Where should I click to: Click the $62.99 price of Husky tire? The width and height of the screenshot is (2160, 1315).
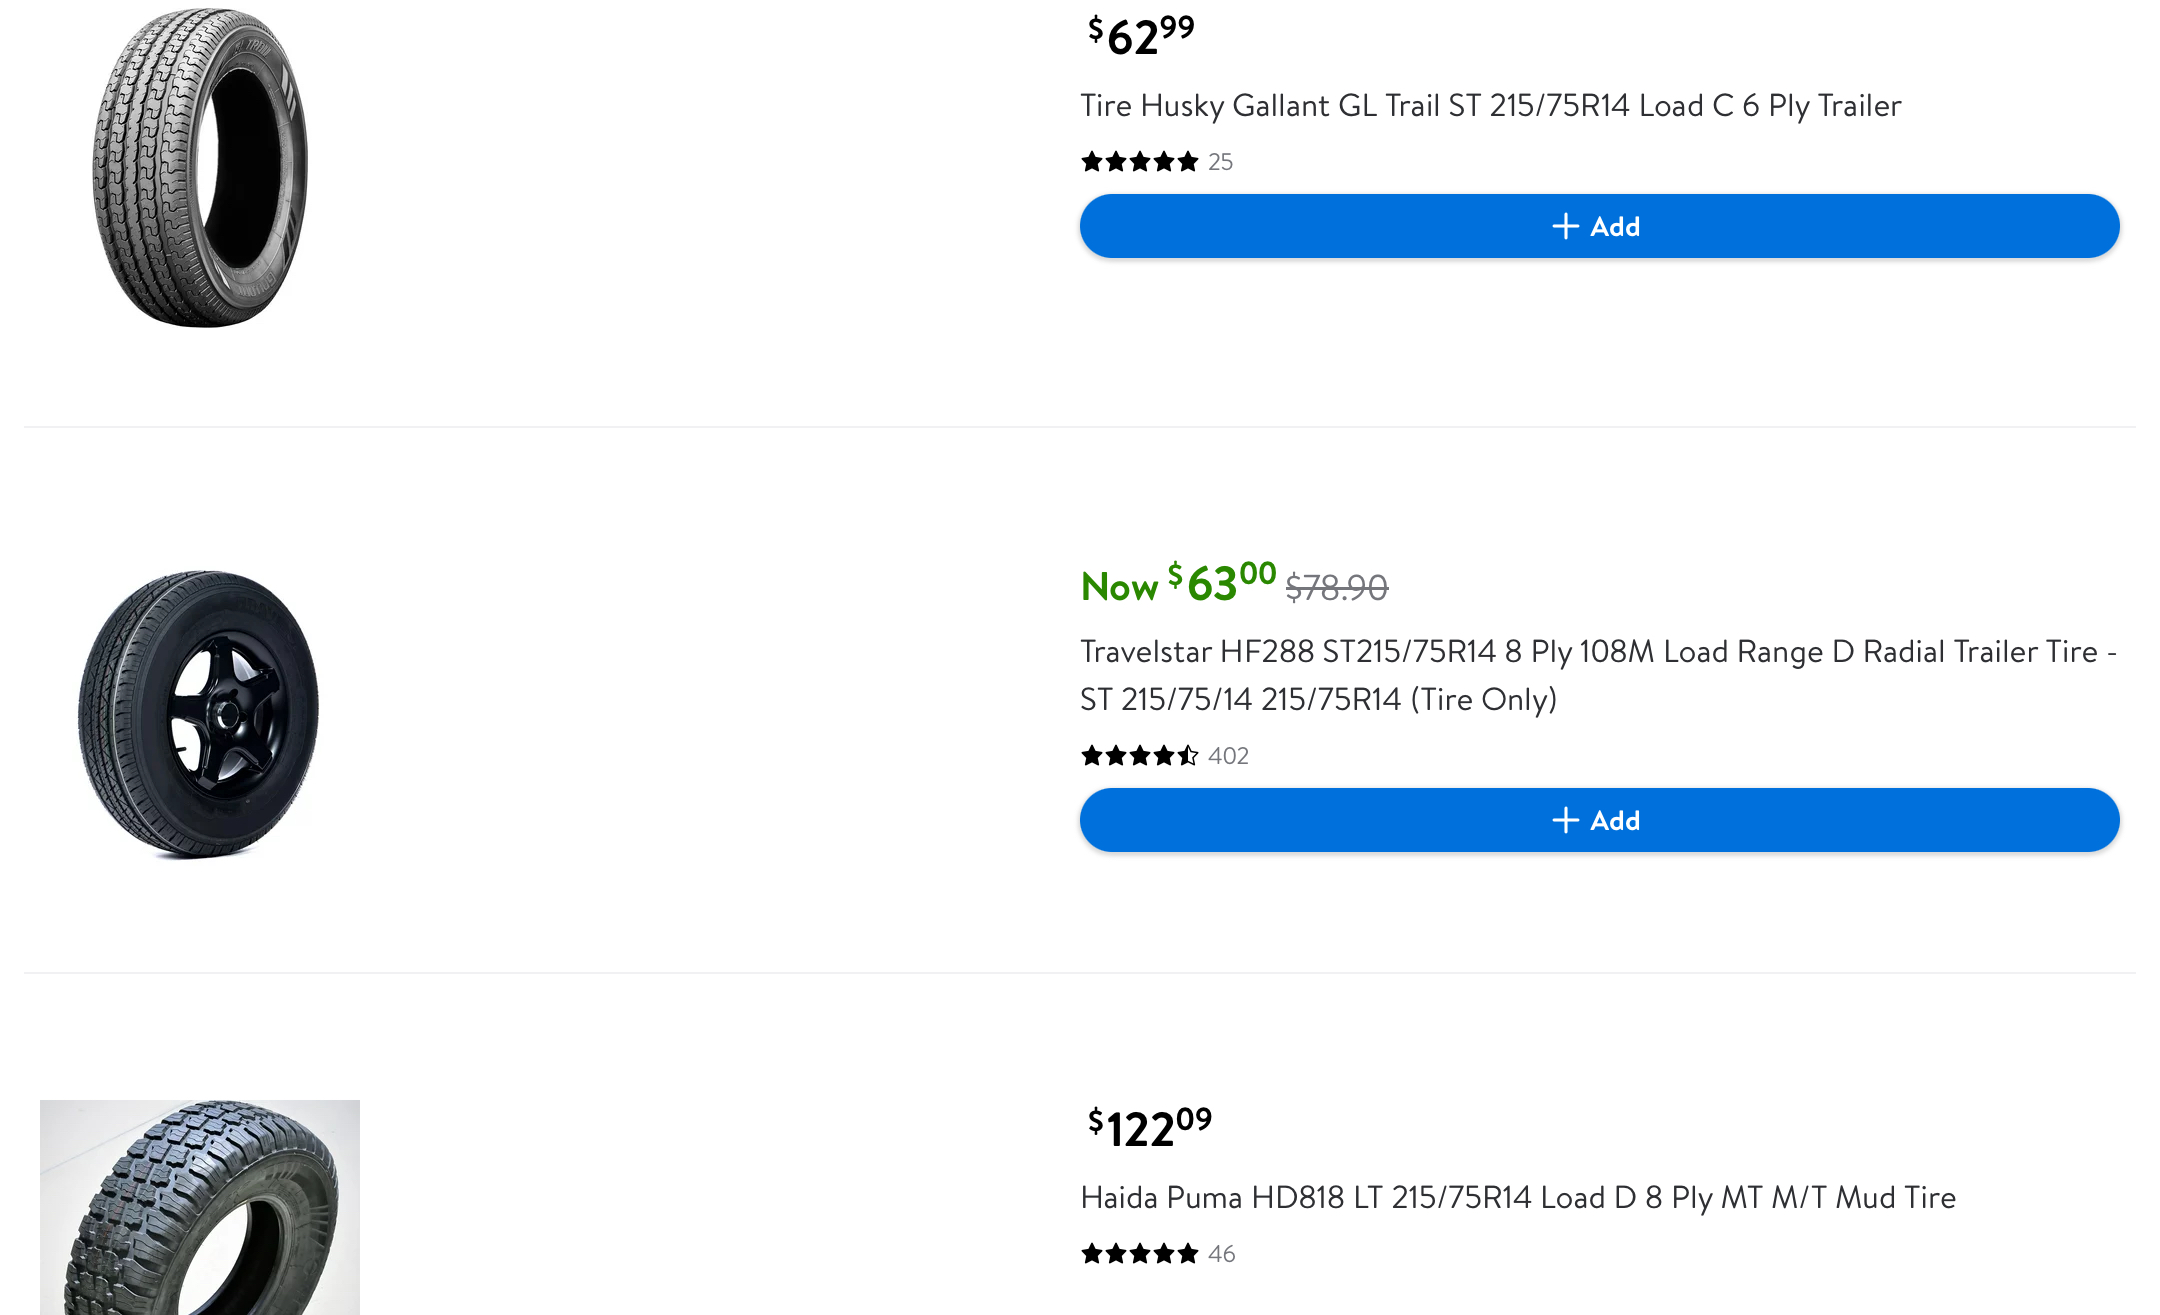coord(1141,35)
